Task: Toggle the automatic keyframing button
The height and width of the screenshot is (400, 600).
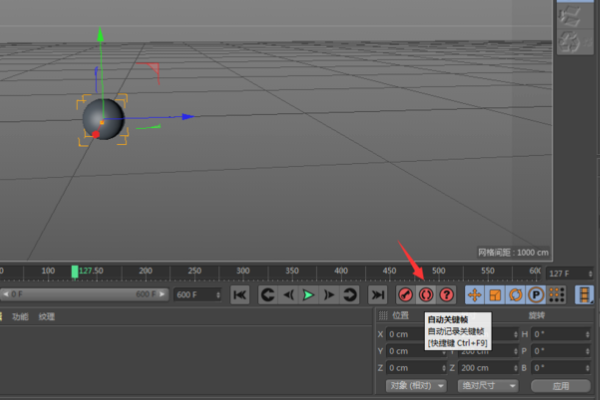Action: click(x=426, y=295)
